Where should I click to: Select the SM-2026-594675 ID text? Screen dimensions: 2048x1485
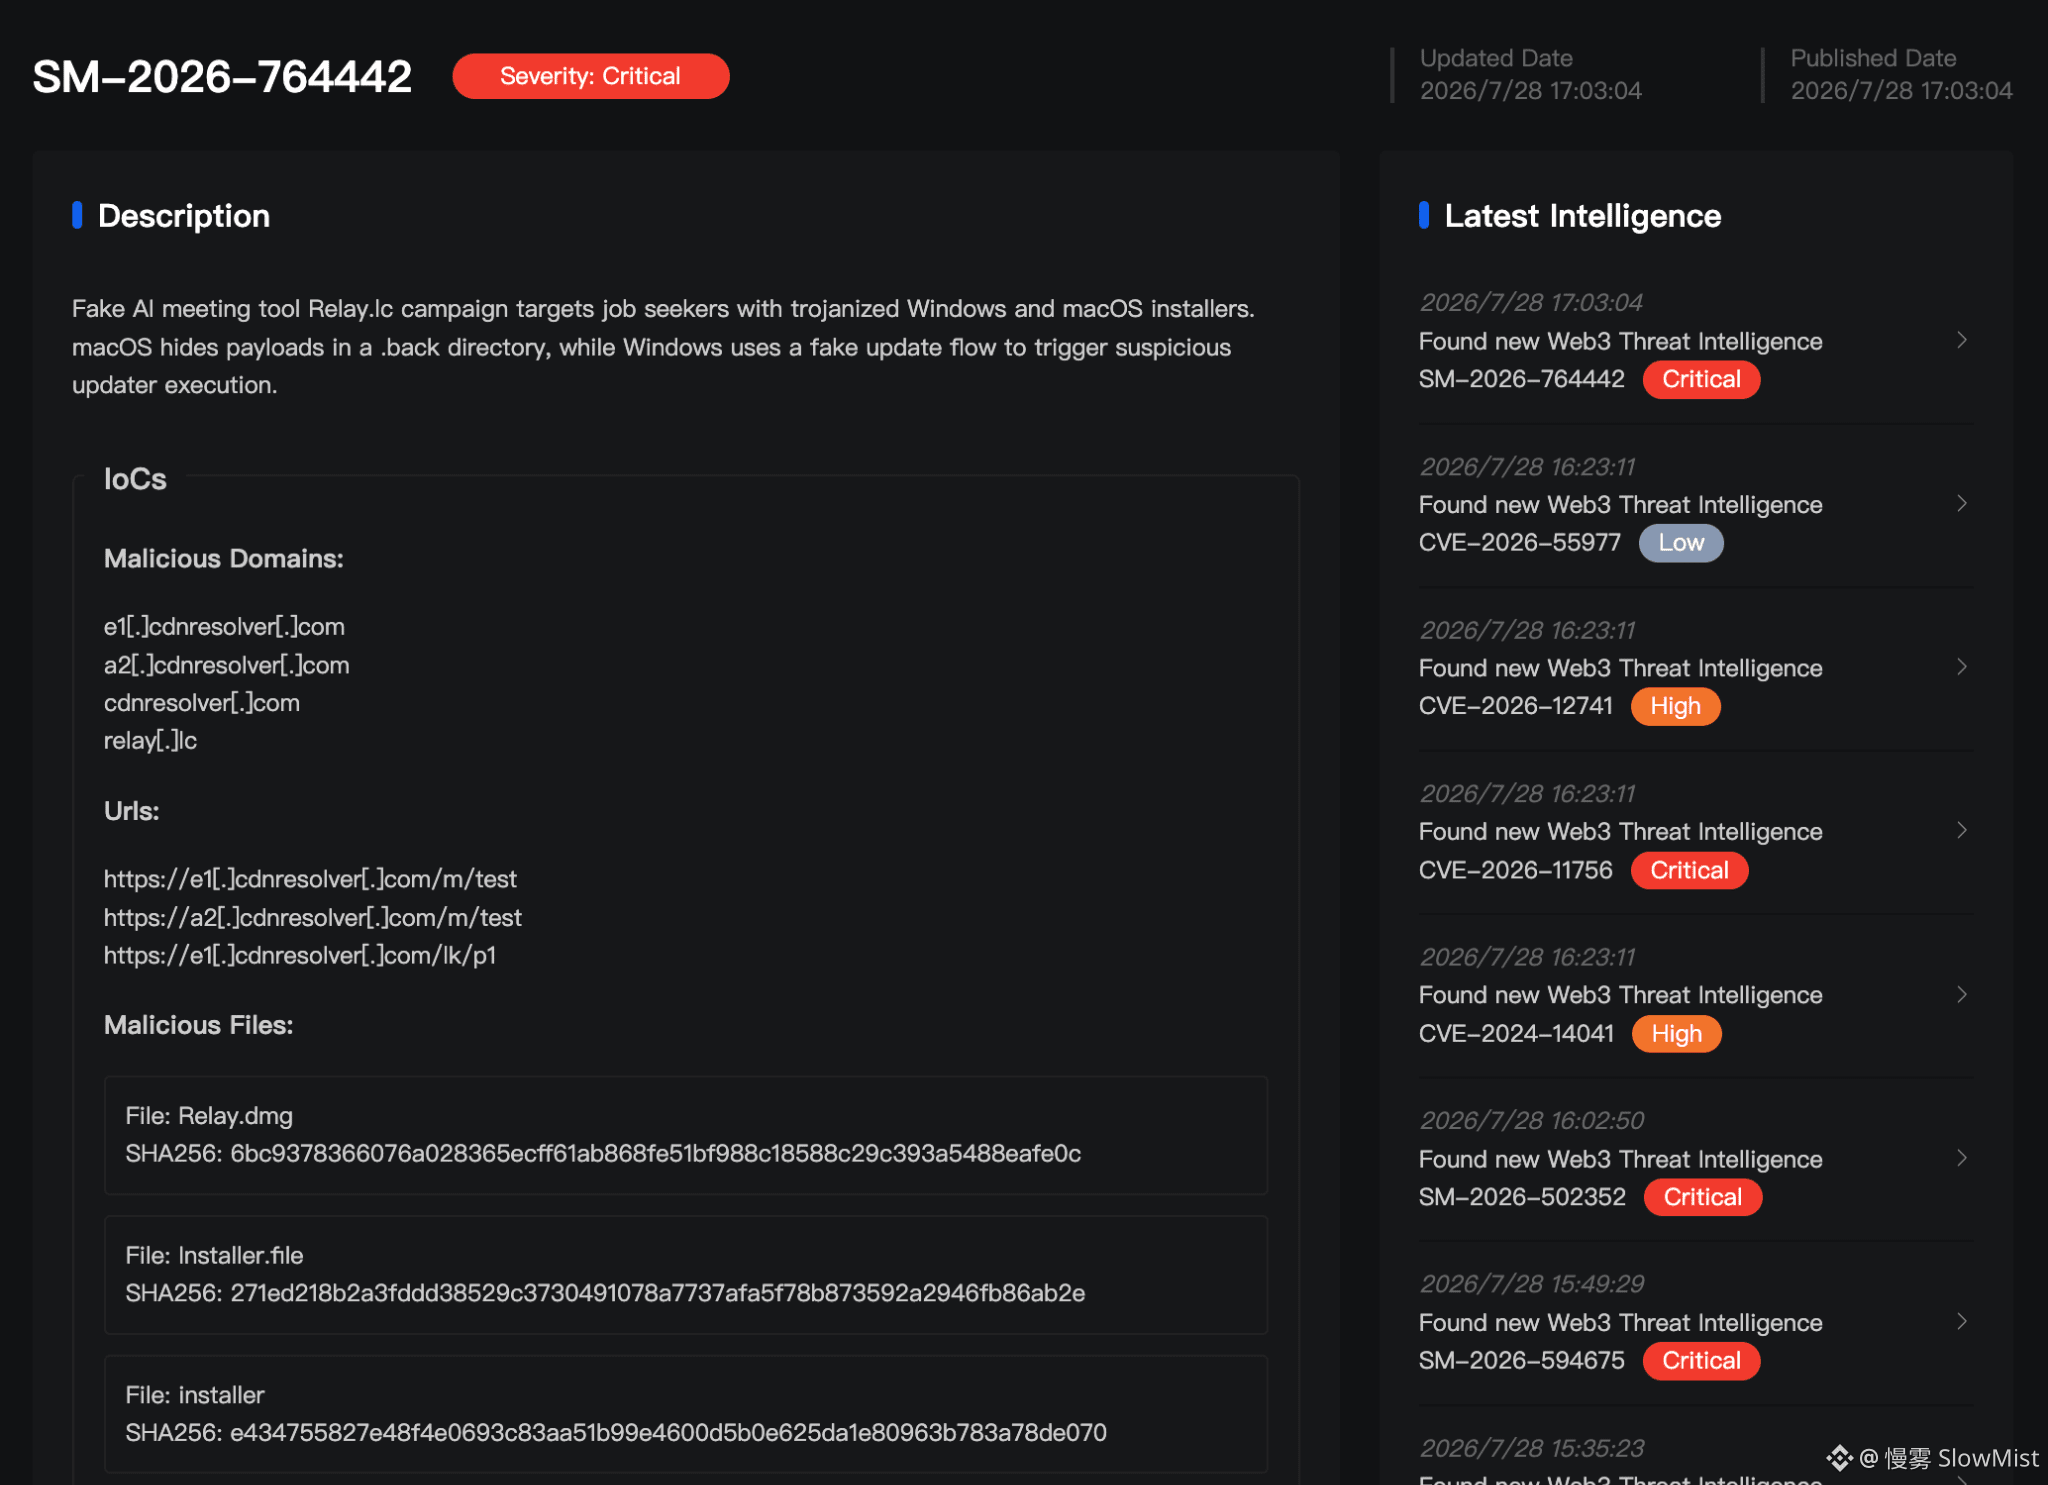[1521, 1361]
